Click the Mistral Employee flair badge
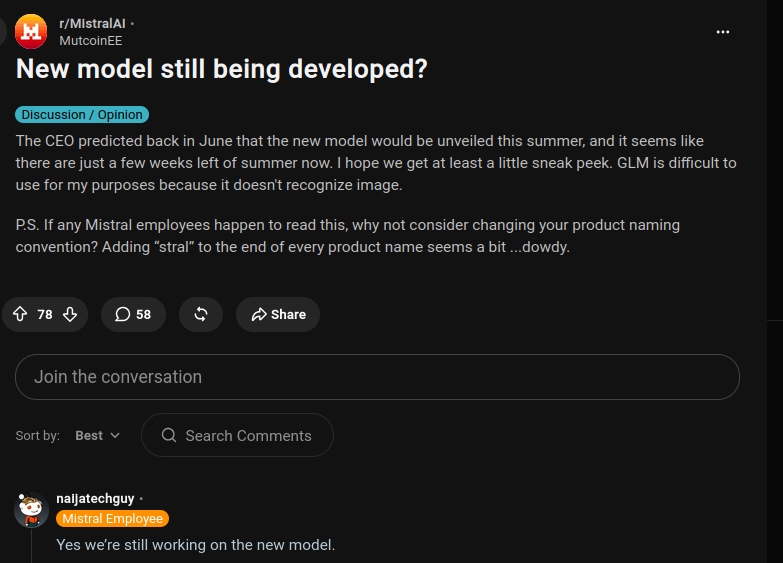This screenshot has height=563, width=783. [x=112, y=519]
